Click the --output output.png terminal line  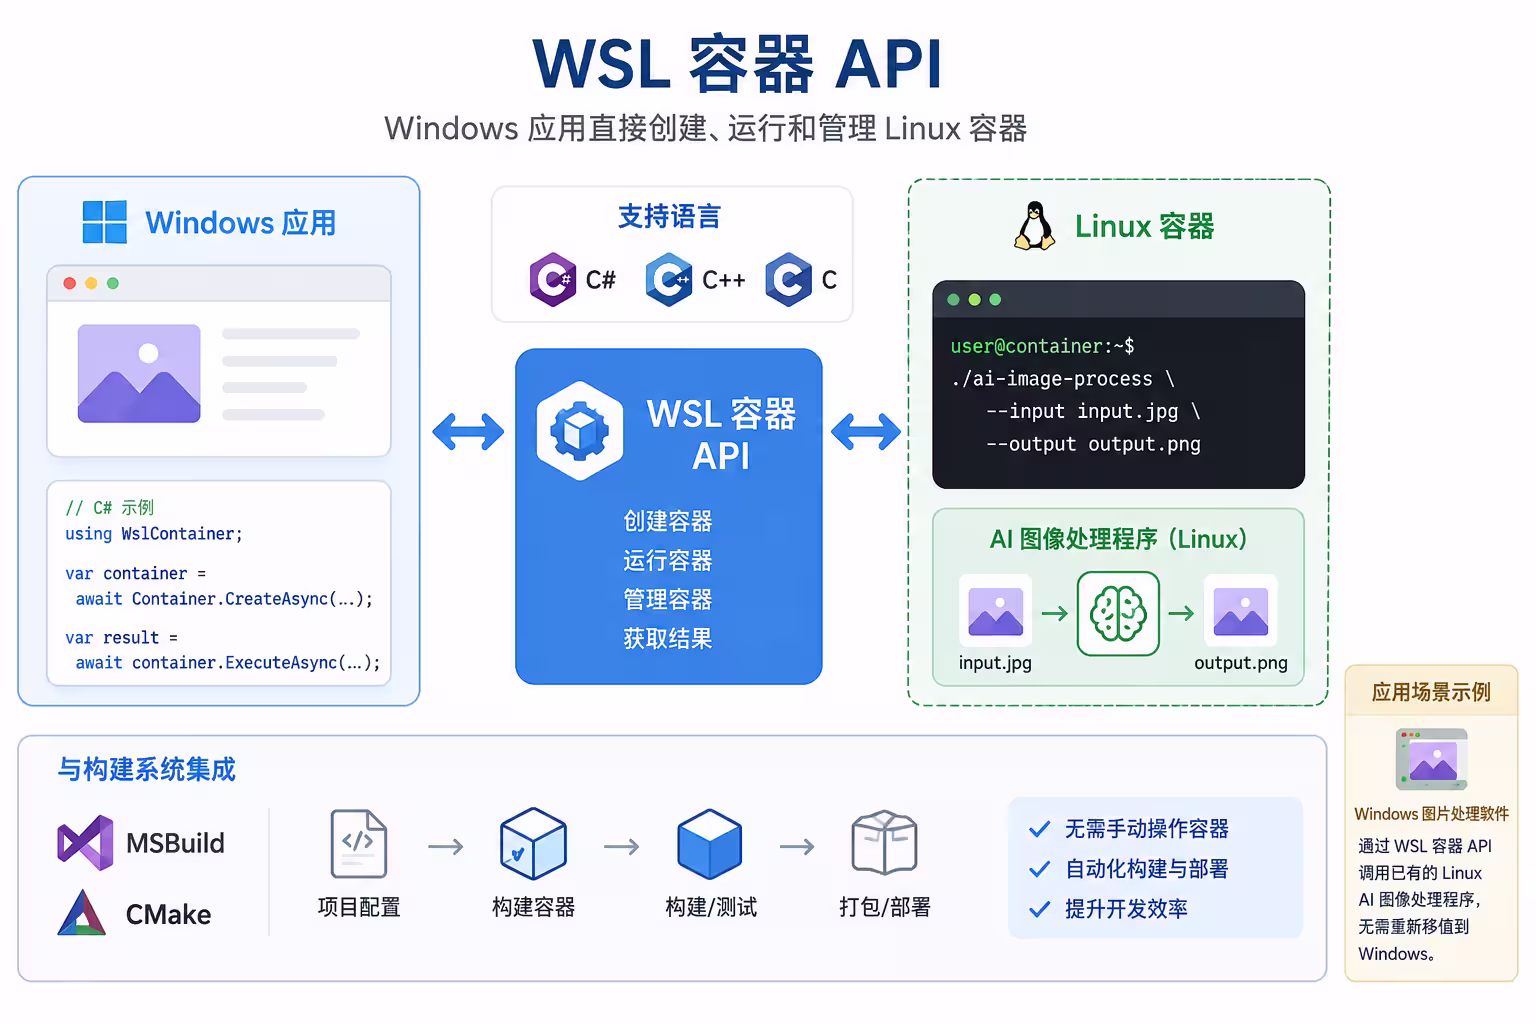pos(1093,444)
